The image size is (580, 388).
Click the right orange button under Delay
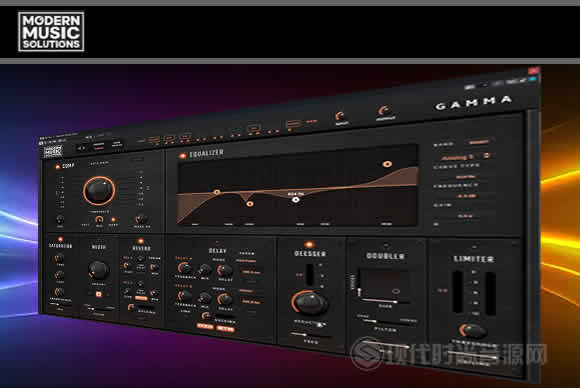[225, 328]
